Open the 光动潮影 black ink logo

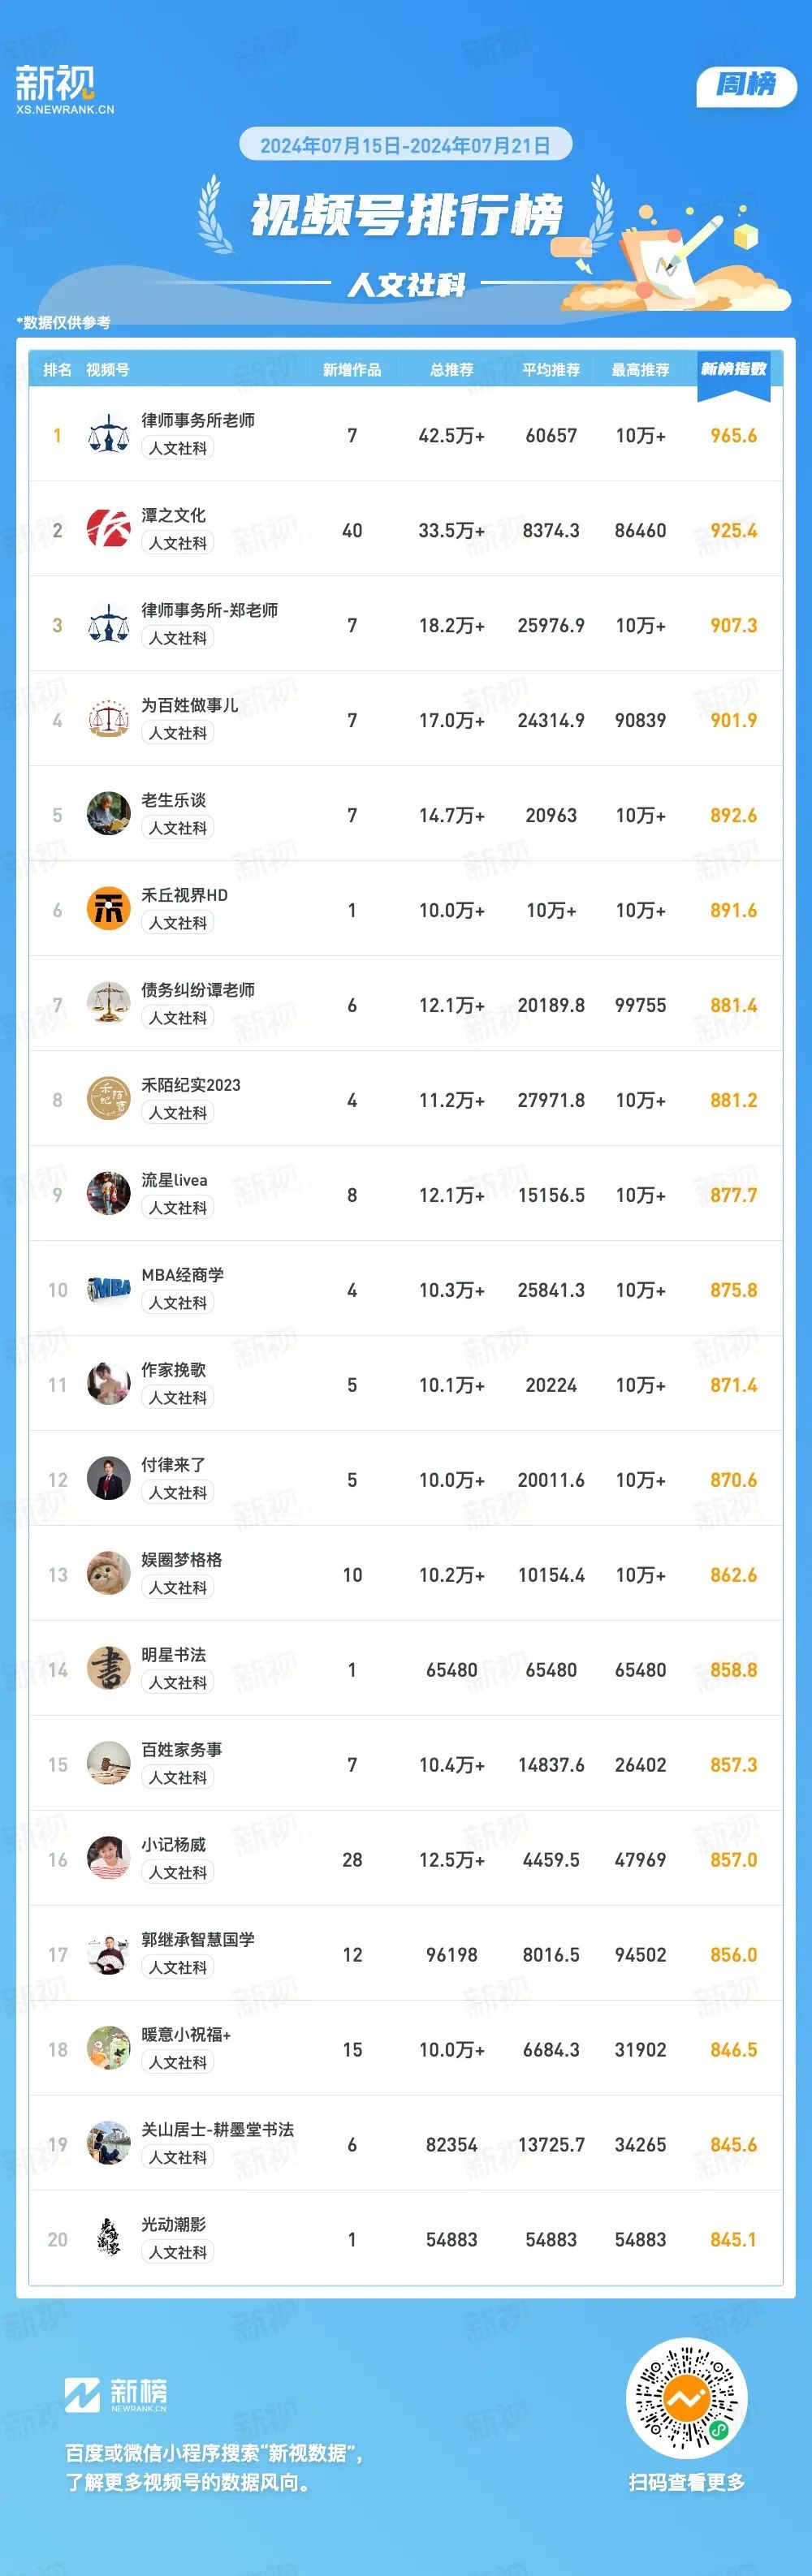click(108, 2240)
